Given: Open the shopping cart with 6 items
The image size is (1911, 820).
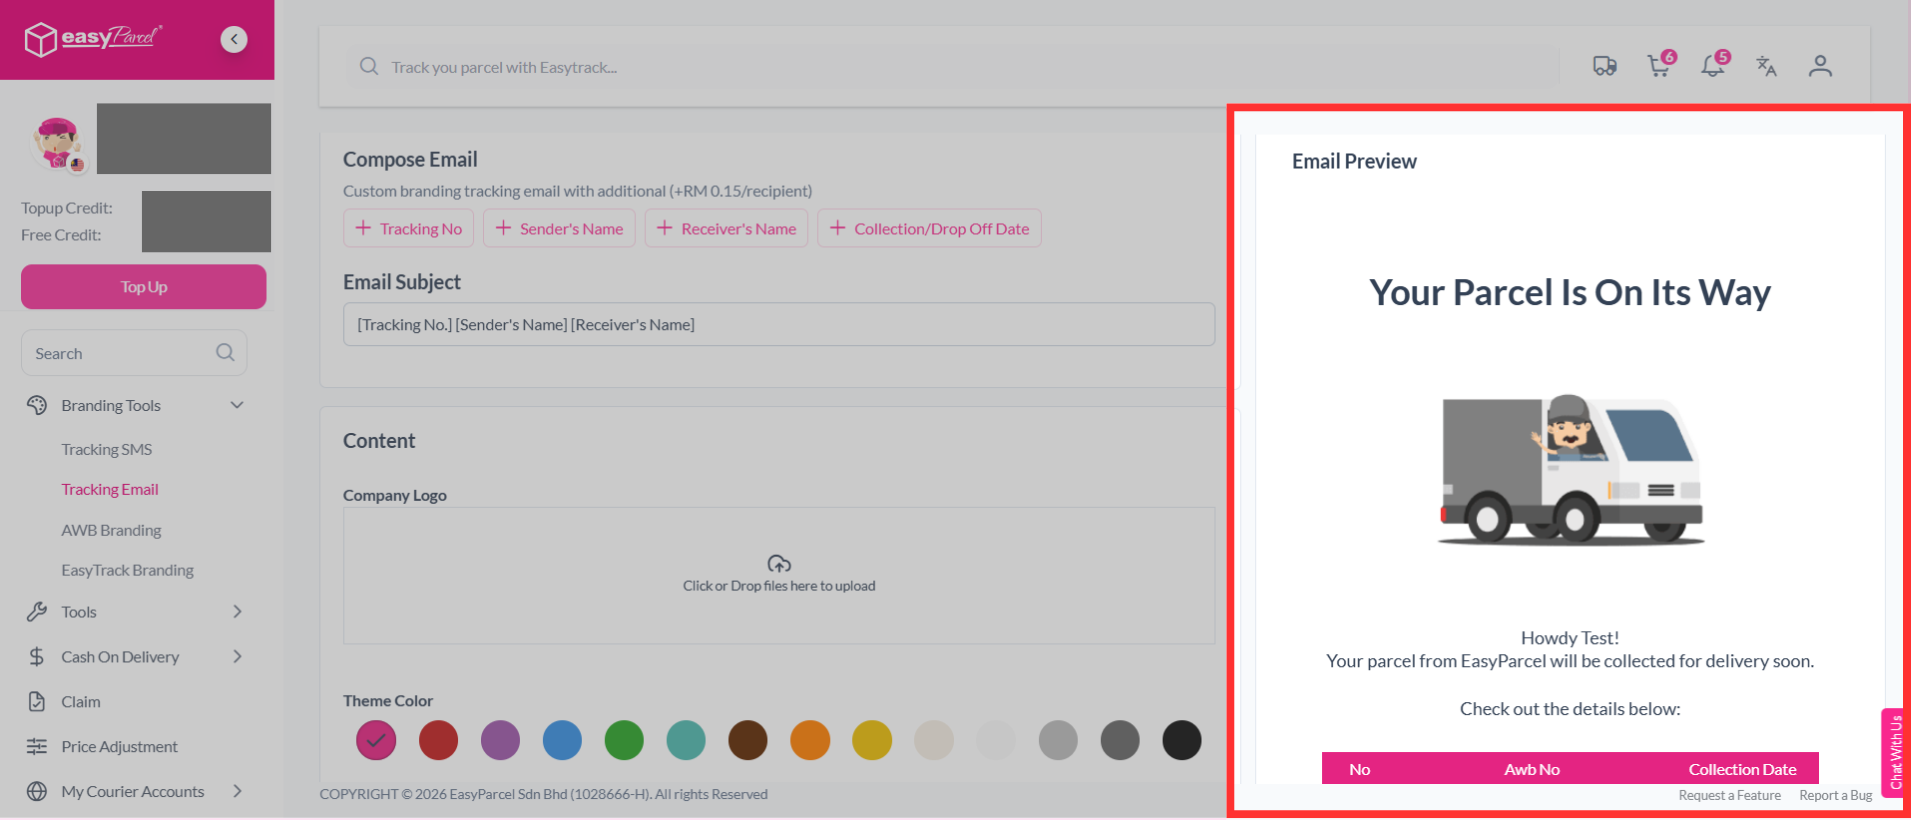Looking at the screenshot, I should tap(1660, 65).
